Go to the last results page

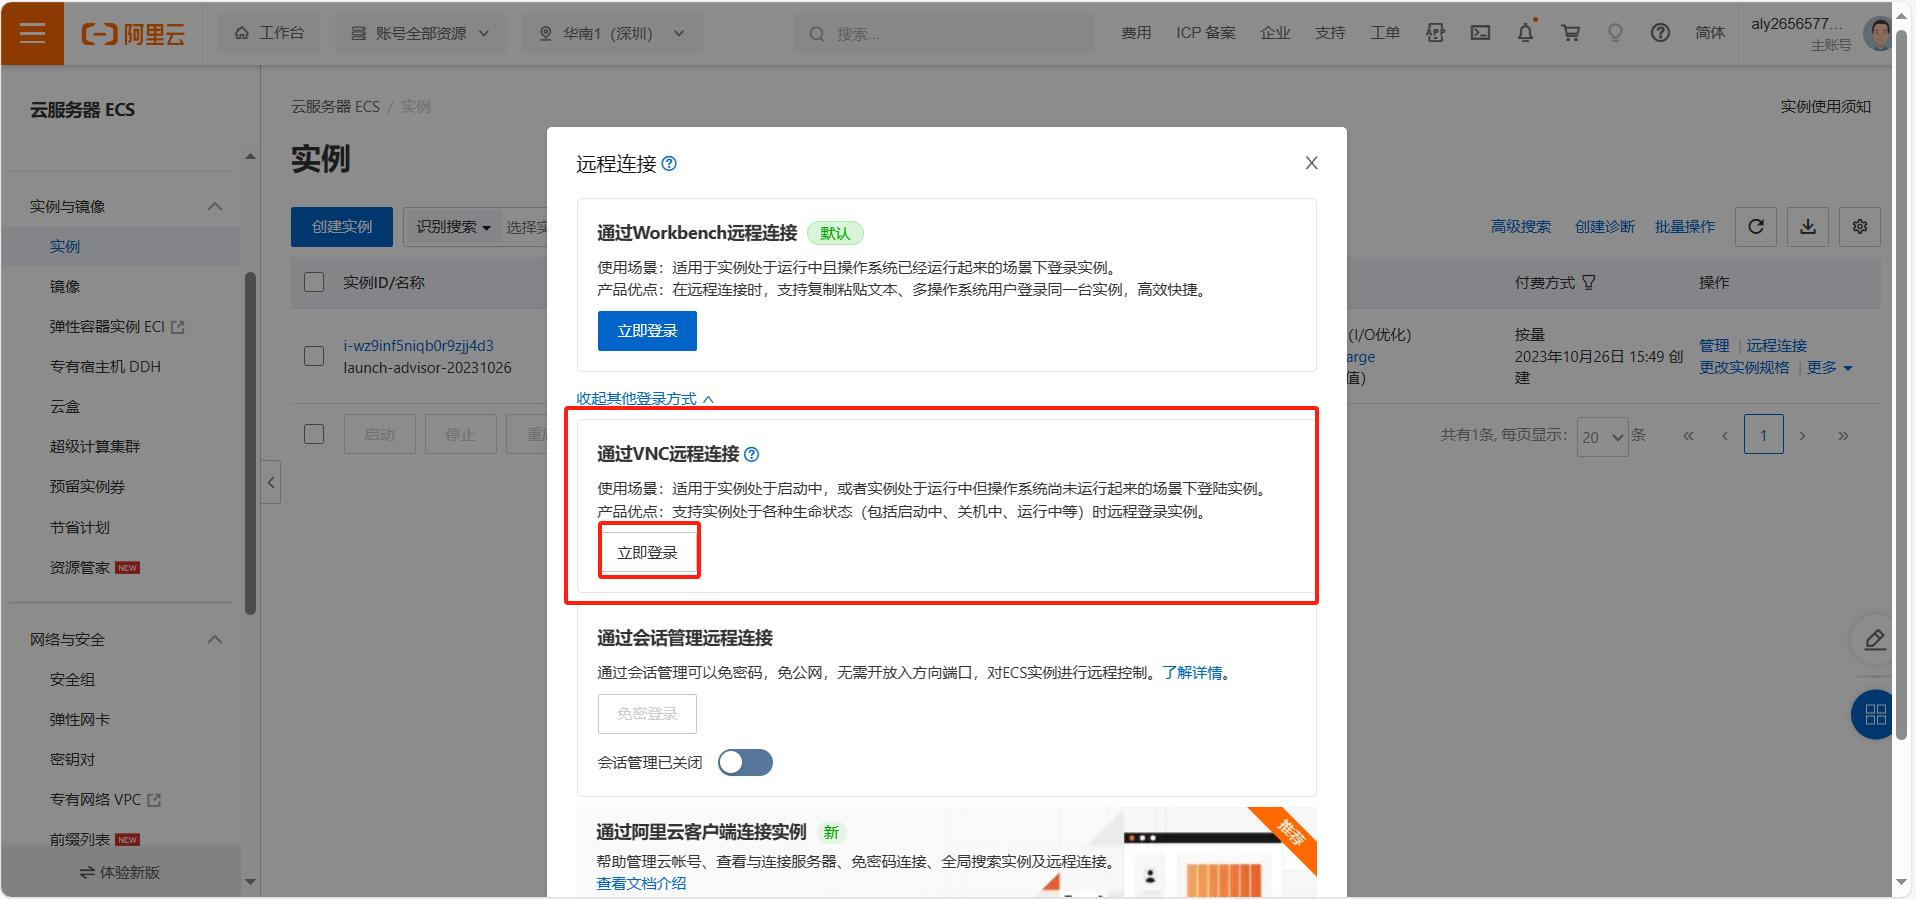(1843, 436)
